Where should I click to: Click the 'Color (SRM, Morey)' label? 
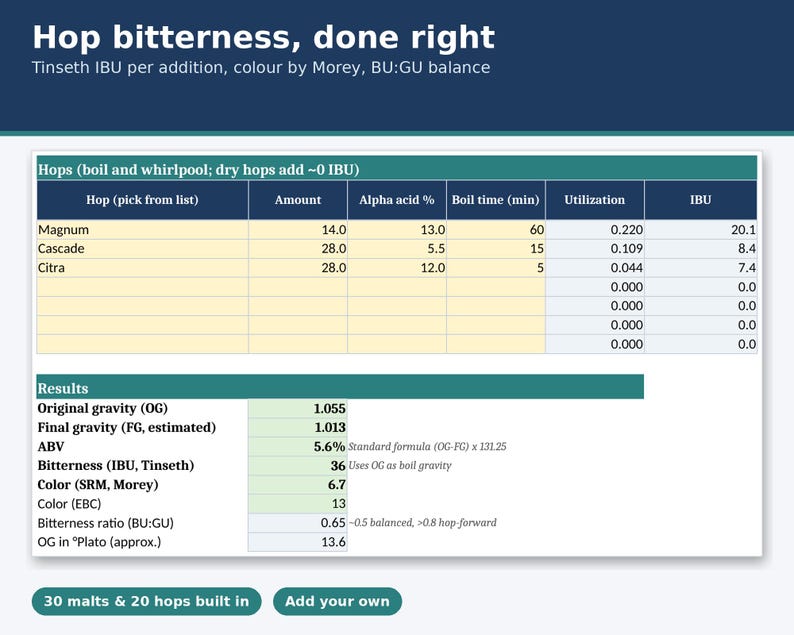98,485
